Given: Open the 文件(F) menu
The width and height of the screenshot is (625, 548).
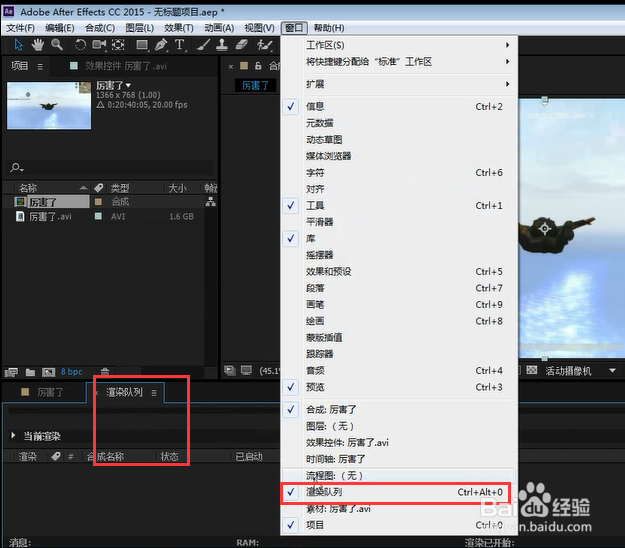Looking at the screenshot, I should pos(20,28).
